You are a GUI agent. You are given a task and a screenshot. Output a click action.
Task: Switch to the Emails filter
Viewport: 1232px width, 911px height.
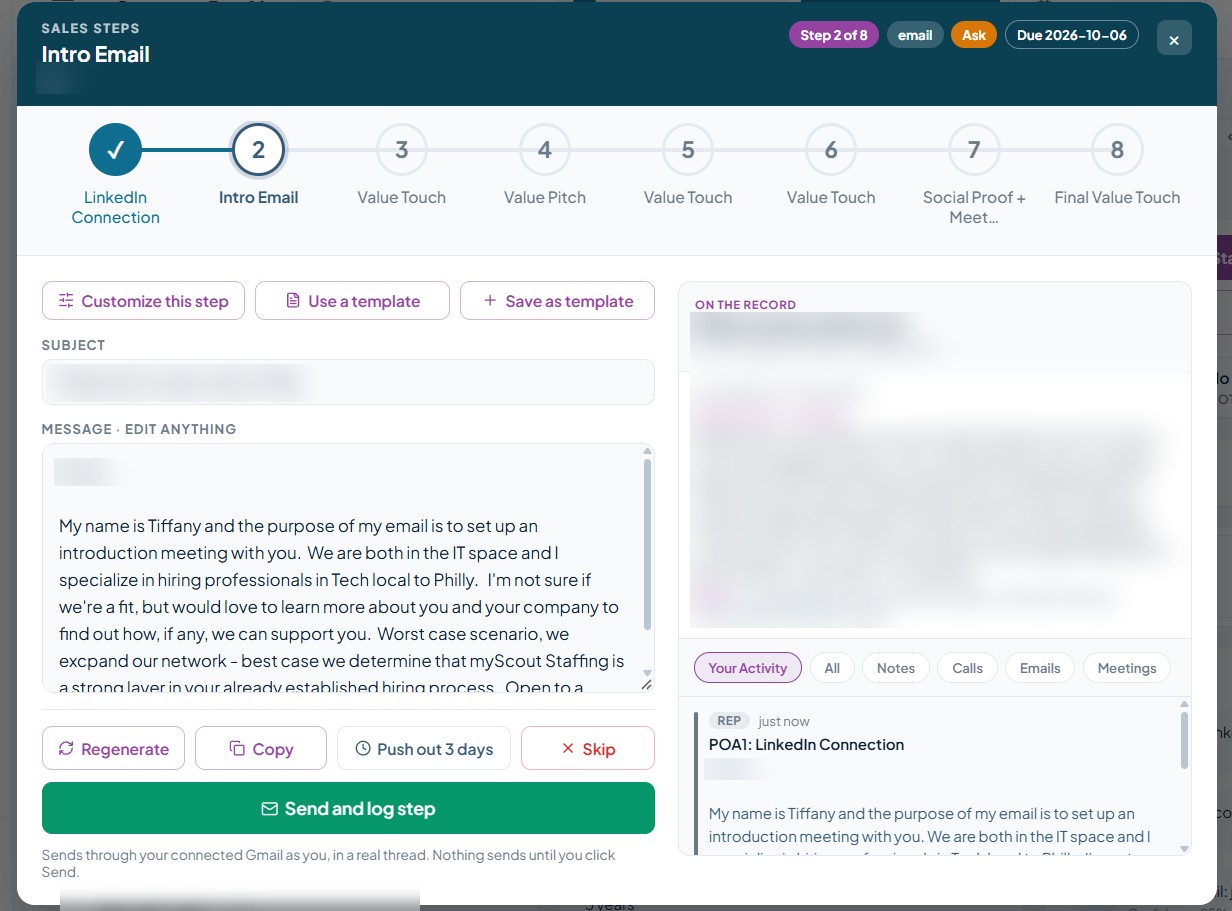coord(1040,668)
